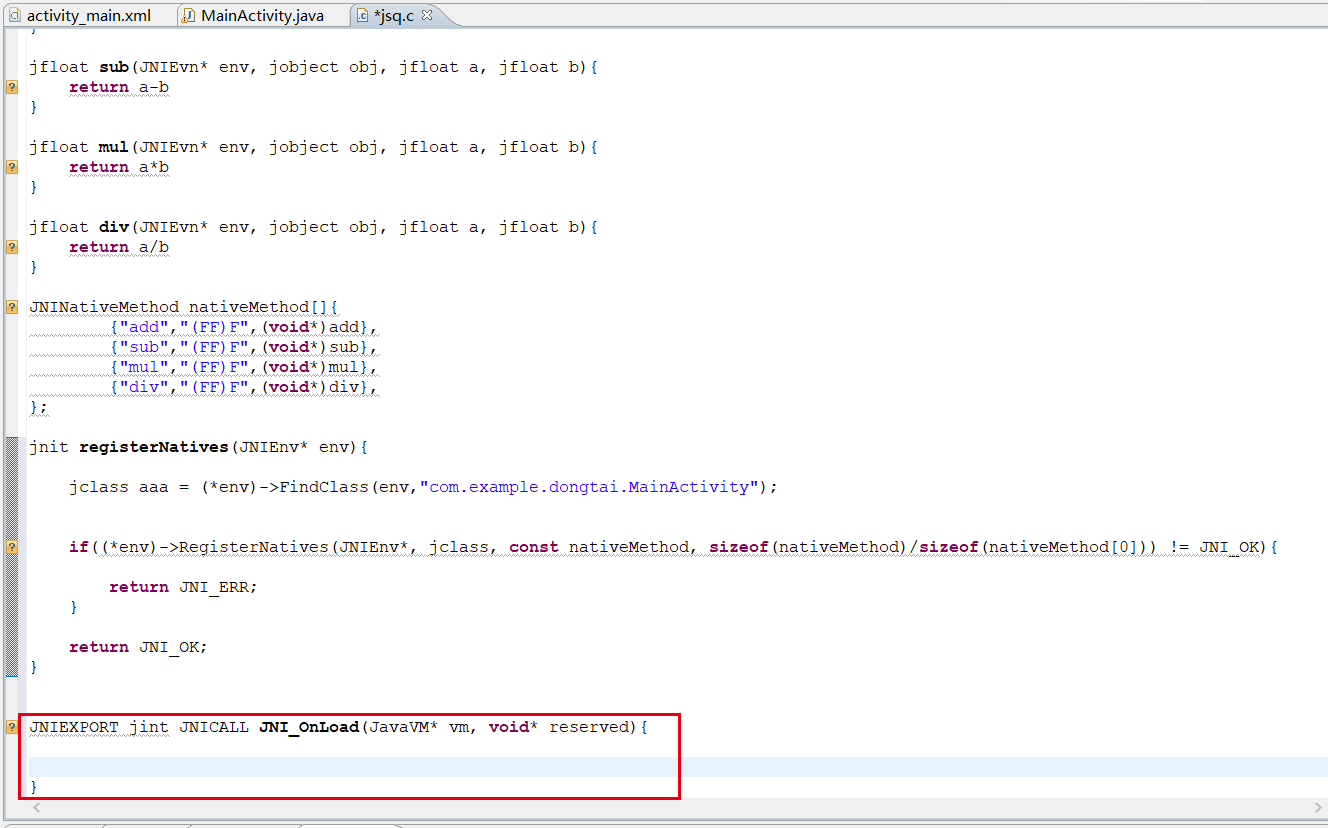This screenshot has height=828, width=1328.
Task: Click the {"div","(FF)F",(void*)div} array row
Action: point(244,387)
